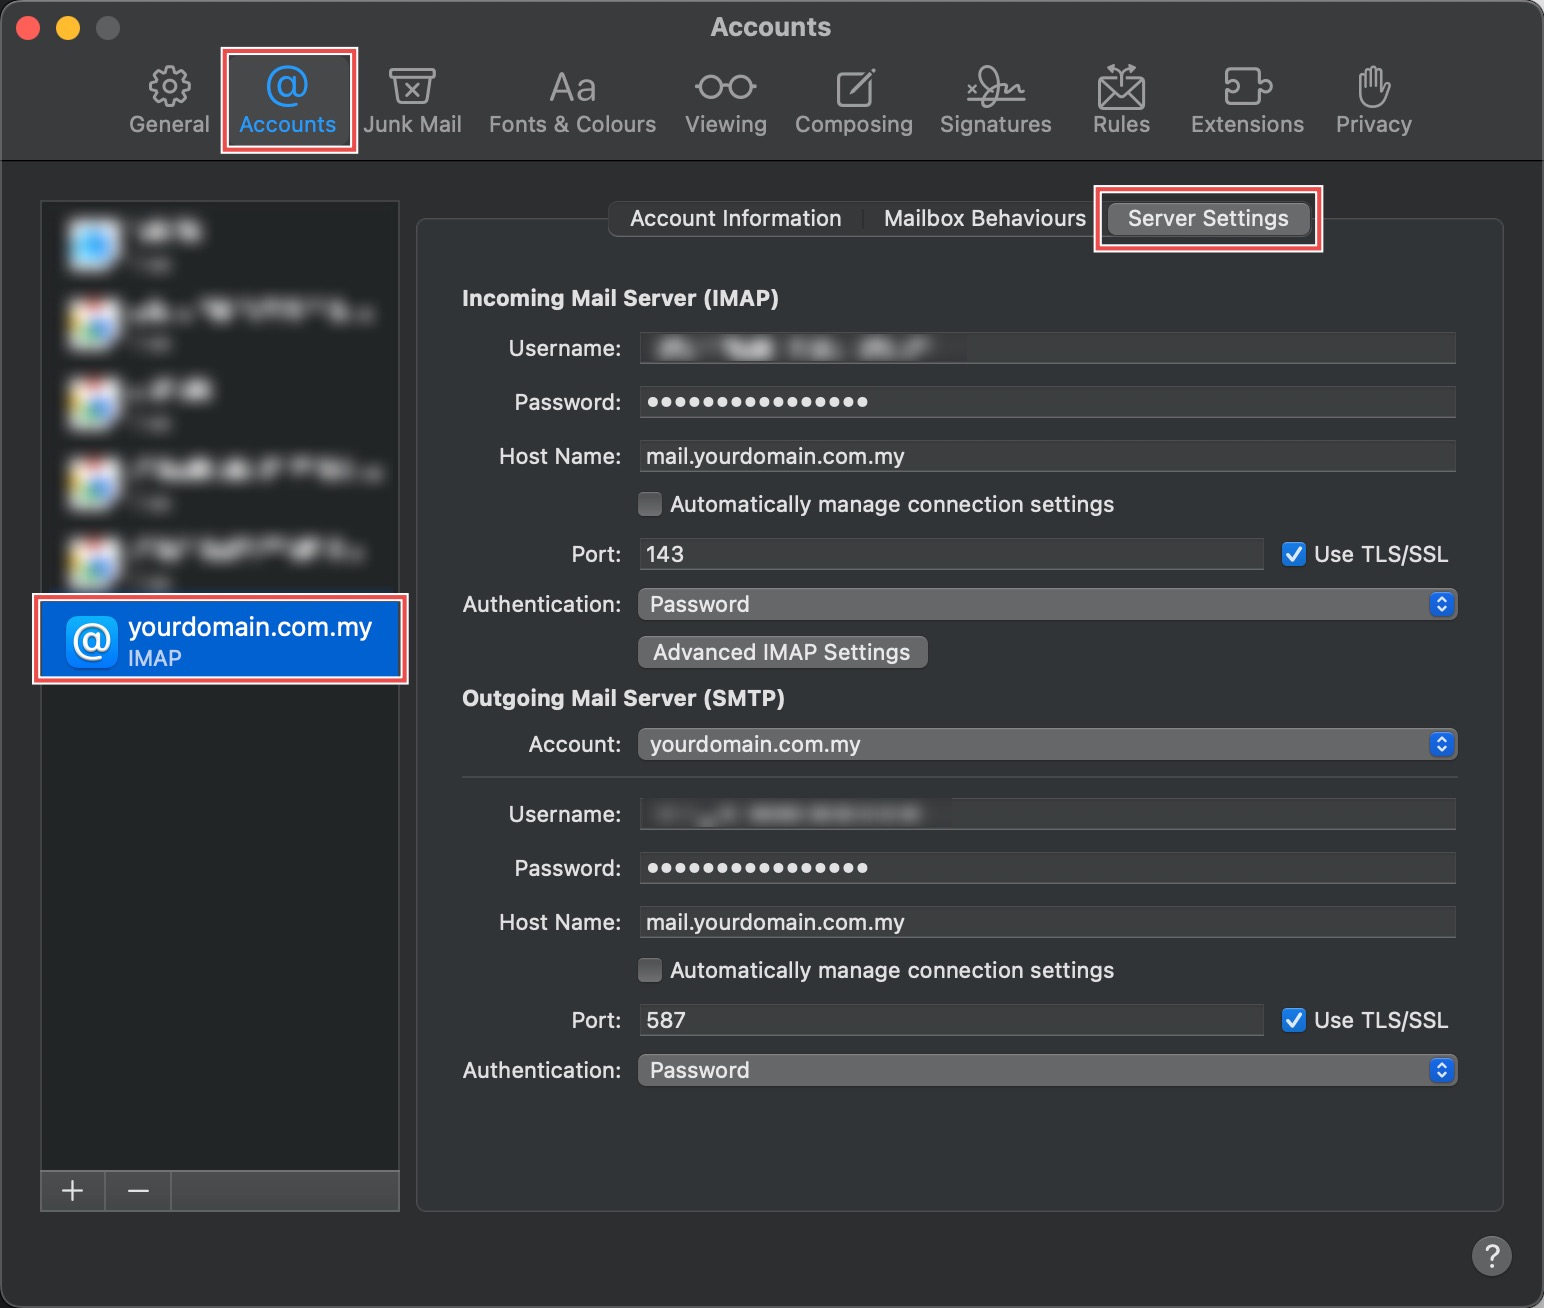The height and width of the screenshot is (1308, 1544).
Task: Expand the outgoing SMTP Account dropdown
Action: 1047,744
